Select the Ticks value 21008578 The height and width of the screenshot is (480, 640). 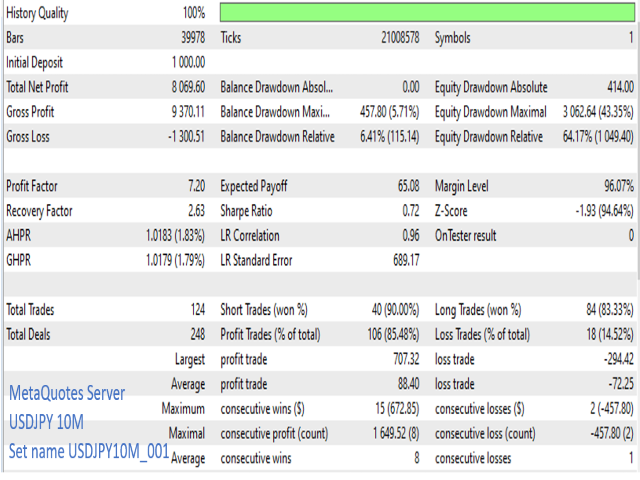coord(400,38)
